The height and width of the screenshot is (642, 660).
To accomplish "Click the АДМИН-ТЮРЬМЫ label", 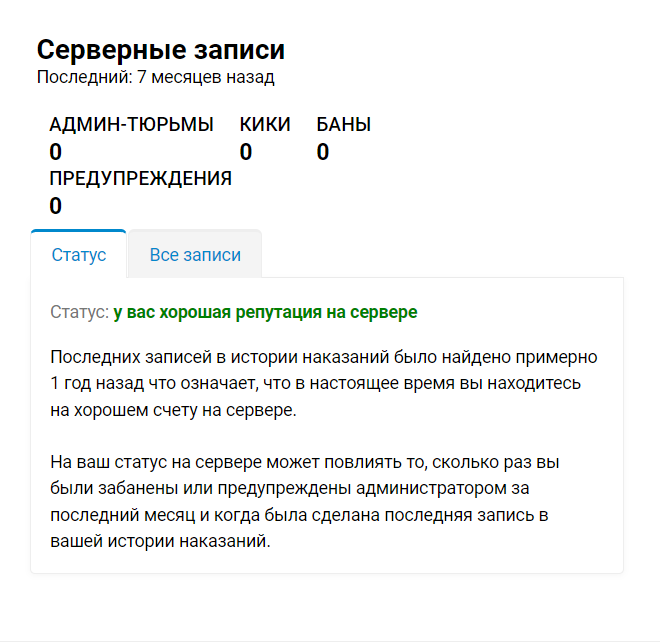I will pyautogui.click(x=131, y=125).
